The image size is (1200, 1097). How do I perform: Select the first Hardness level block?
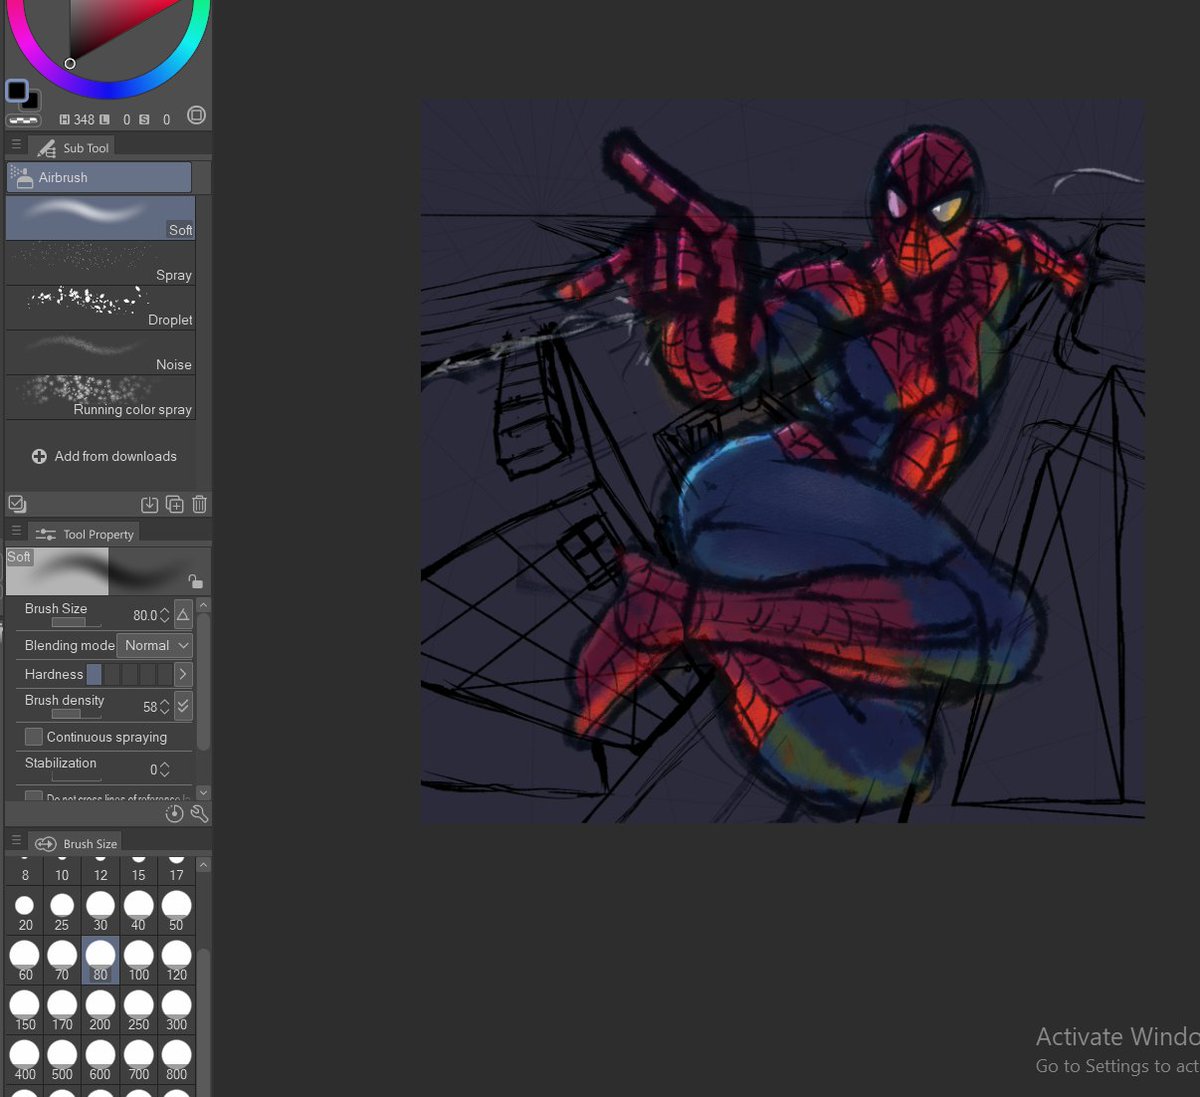click(94, 674)
